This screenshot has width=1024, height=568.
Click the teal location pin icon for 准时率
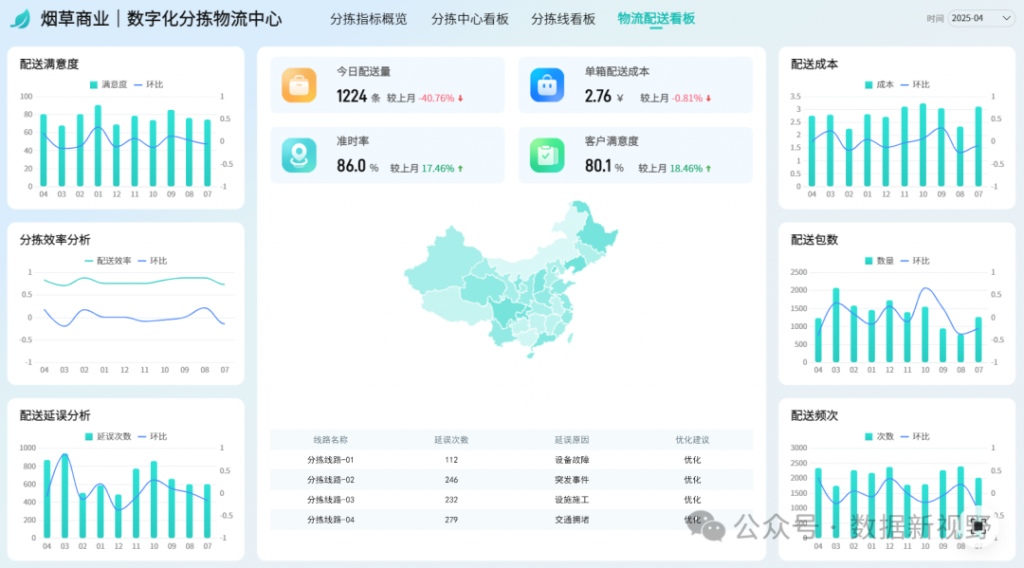click(299, 155)
